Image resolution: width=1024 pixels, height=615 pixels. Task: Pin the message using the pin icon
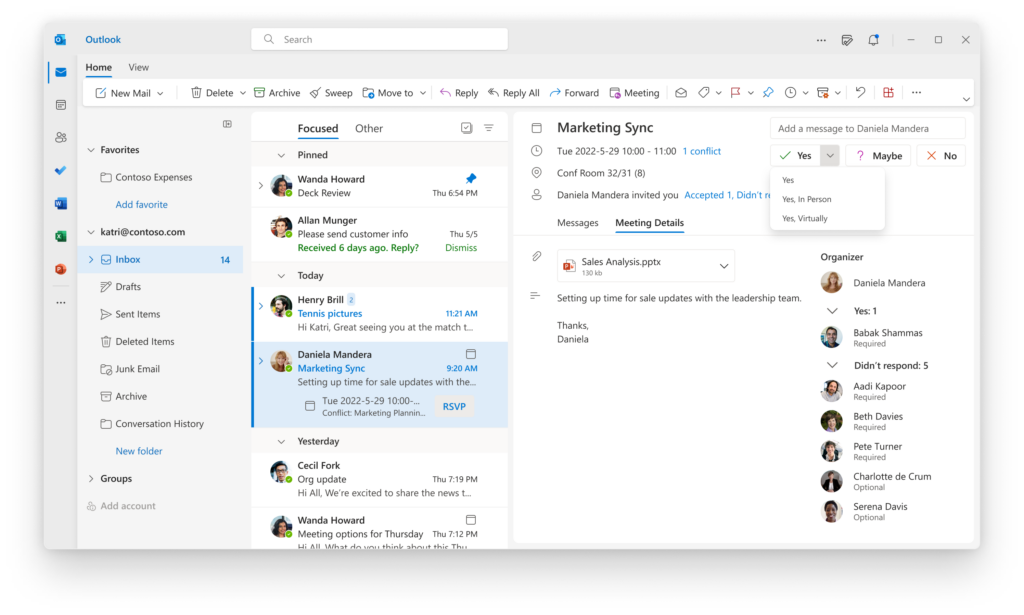pyautogui.click(x=767, y=92)
